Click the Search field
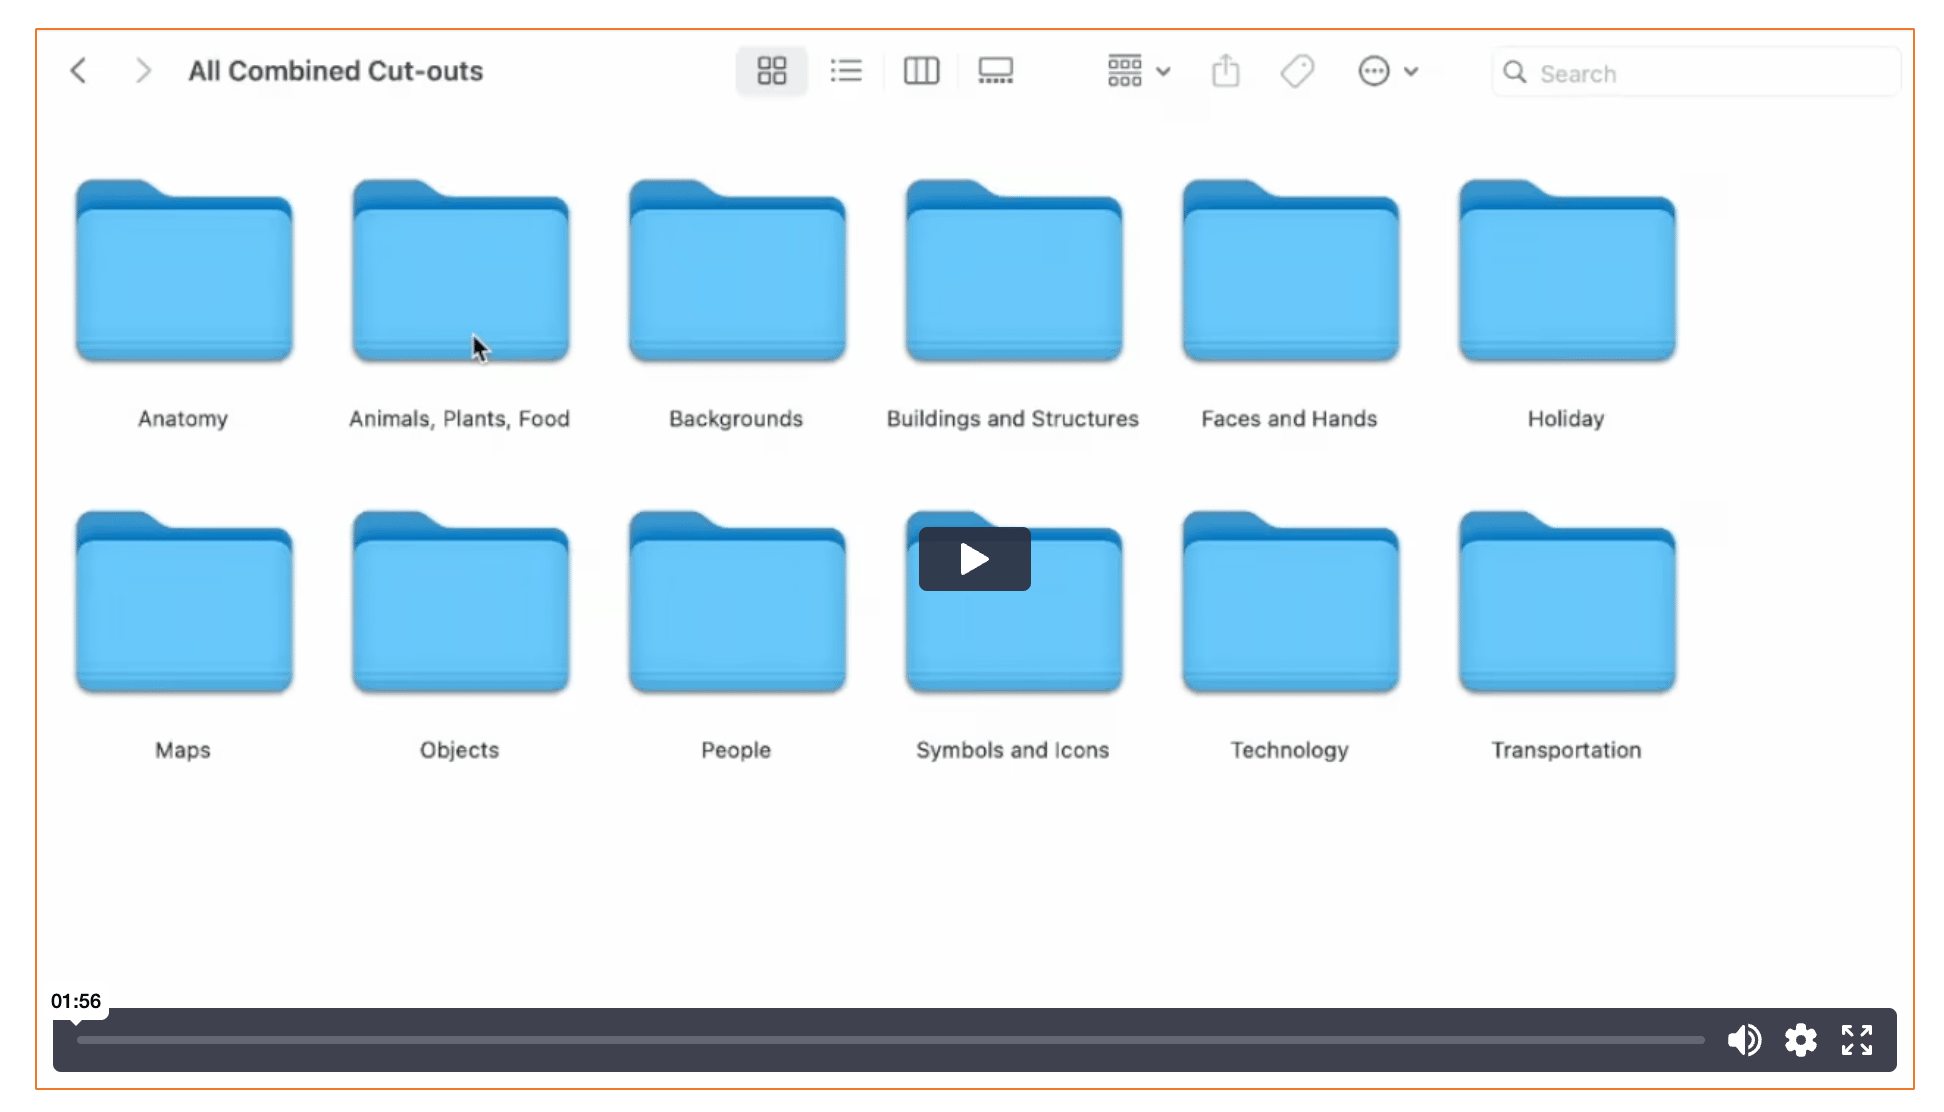This screenshot has height=1112, width=1944. pos(1700,73)
